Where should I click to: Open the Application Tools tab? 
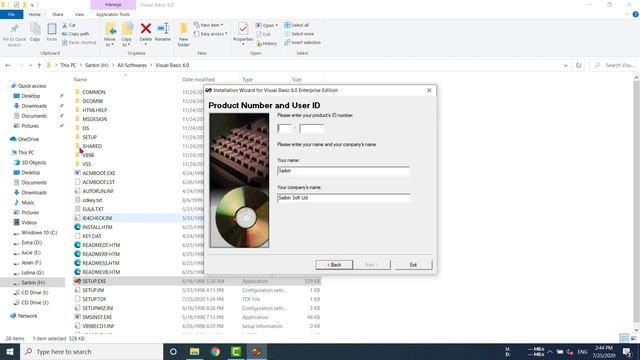tap(113, 15)
